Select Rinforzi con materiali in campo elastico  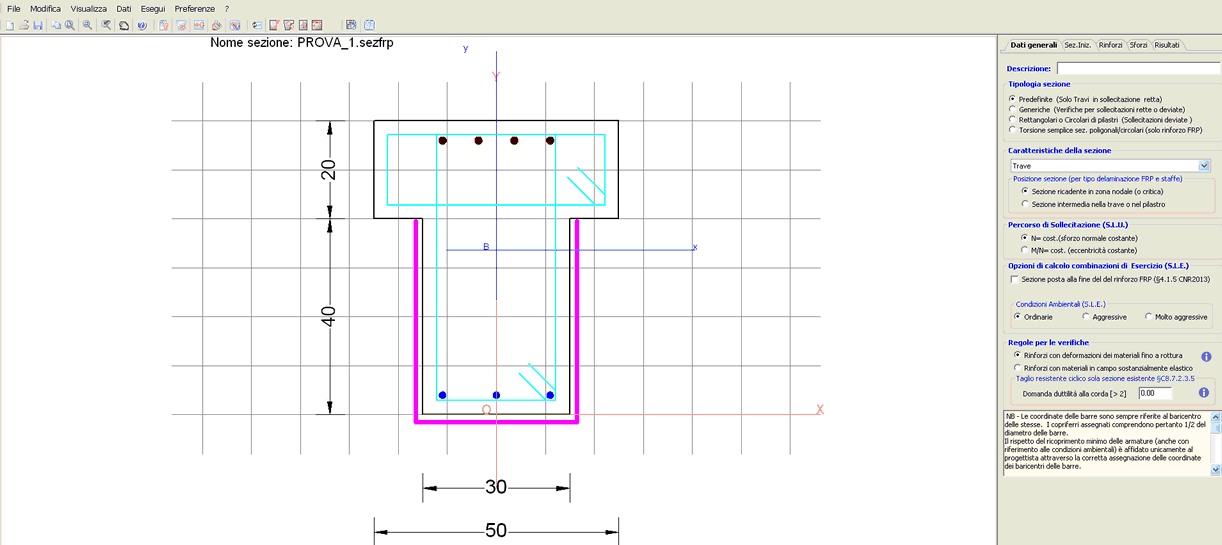[x=1017, y=367]
